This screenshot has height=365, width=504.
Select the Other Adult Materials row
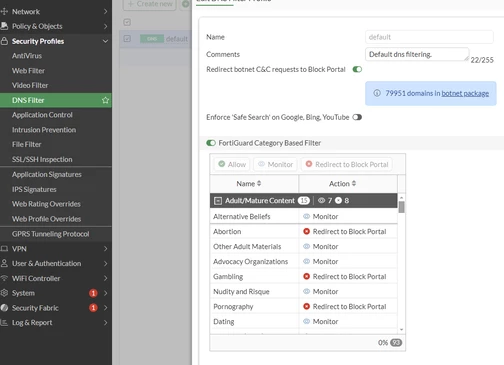click(304, 246)
